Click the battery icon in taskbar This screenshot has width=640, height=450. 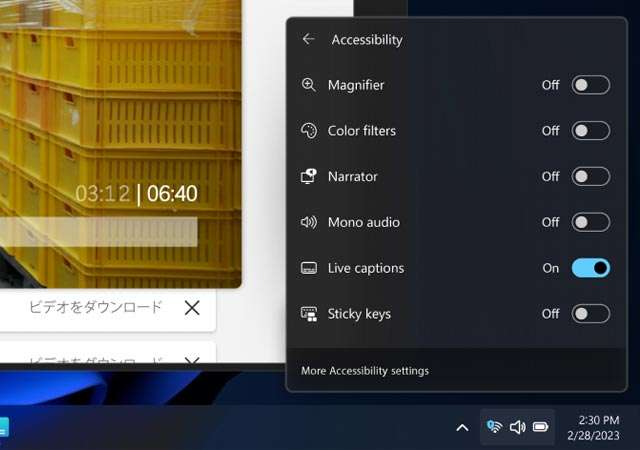coord(541,427)
